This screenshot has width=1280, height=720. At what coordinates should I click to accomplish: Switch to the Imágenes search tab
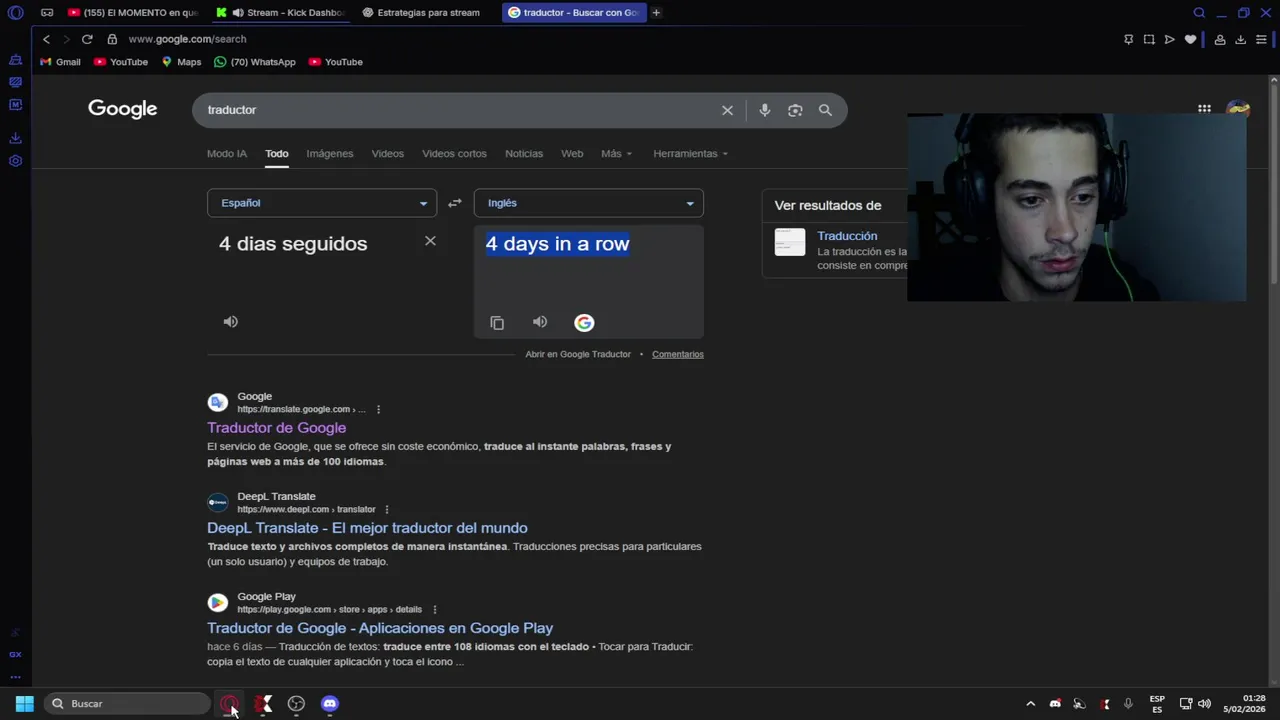click(330, 153)
